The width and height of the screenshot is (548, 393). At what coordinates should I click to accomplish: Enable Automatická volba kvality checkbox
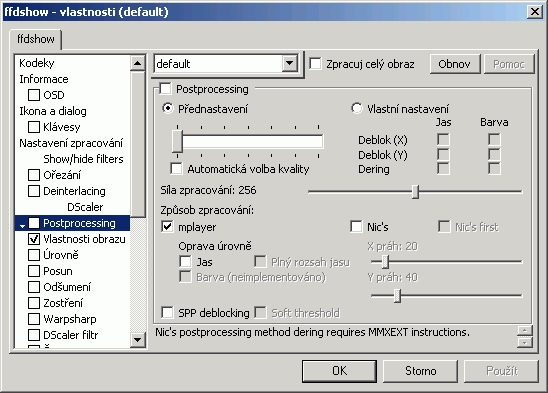[x=176, y=169]
